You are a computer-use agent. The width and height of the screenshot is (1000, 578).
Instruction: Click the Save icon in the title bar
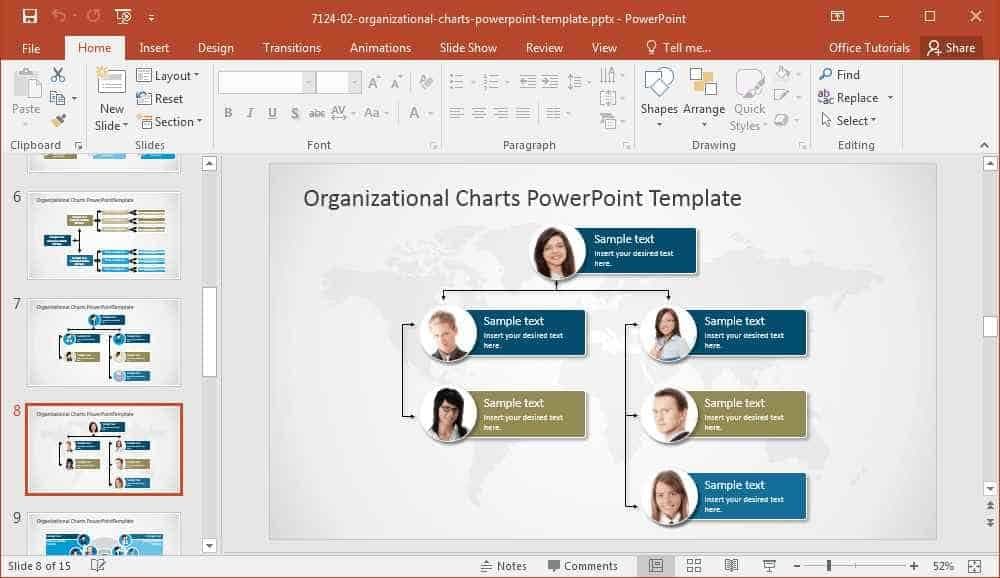click(29, 17)
